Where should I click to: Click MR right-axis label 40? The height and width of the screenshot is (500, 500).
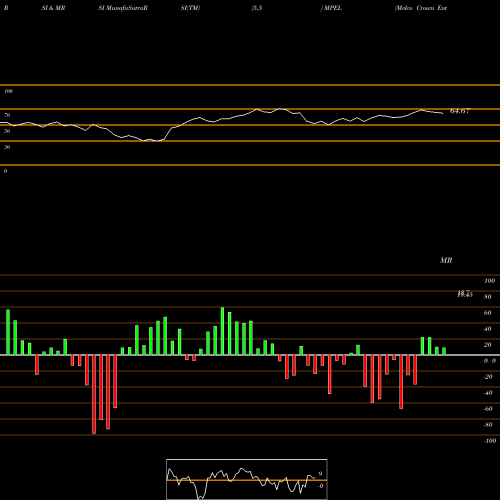(488, 329)
